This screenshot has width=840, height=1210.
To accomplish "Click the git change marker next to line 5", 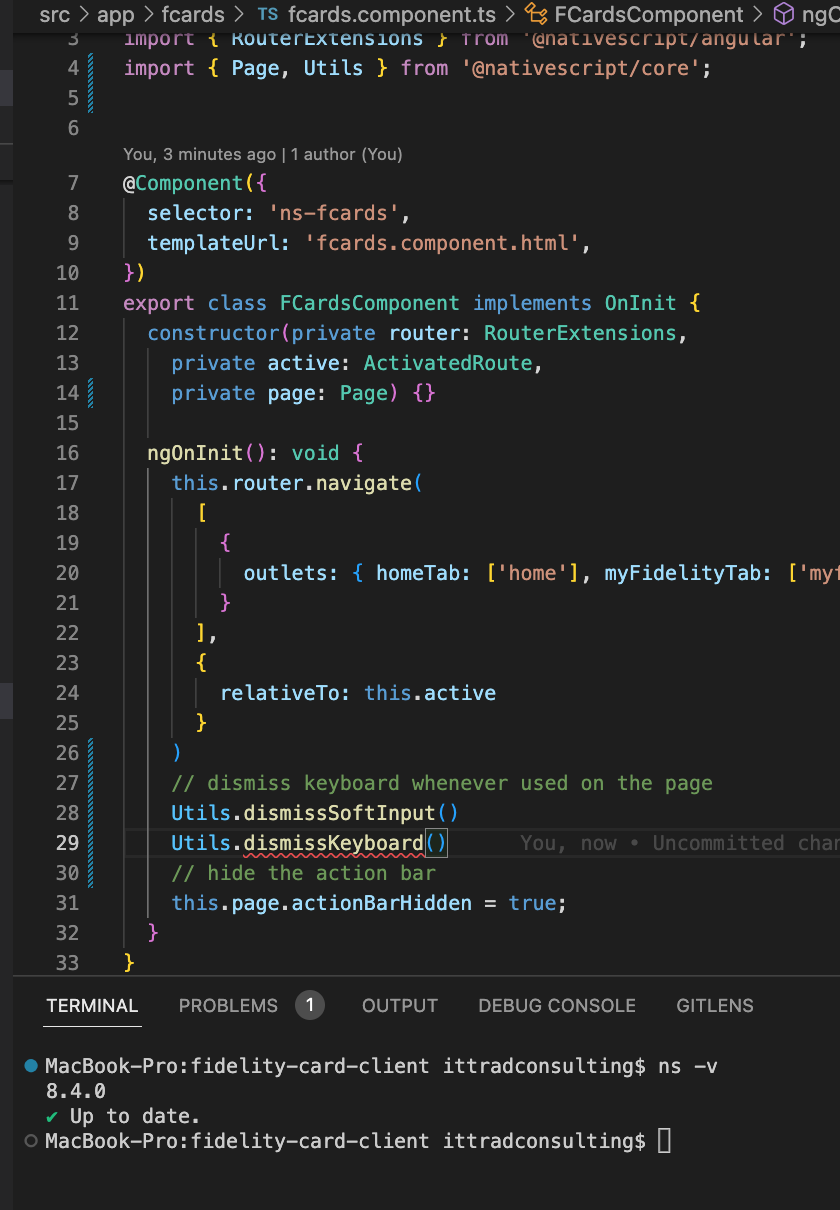I will [90, 97].
